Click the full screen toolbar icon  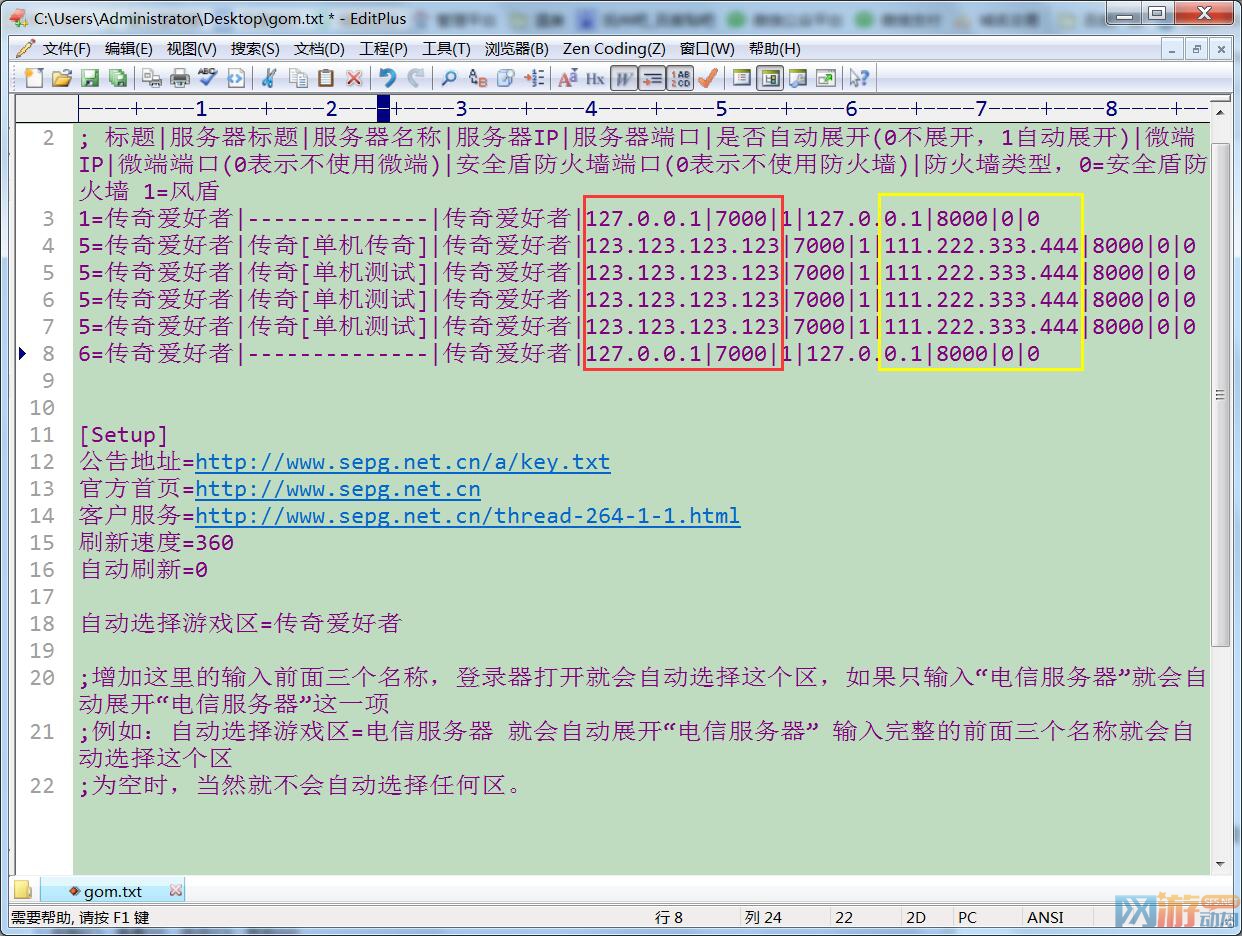coord(825,78)
